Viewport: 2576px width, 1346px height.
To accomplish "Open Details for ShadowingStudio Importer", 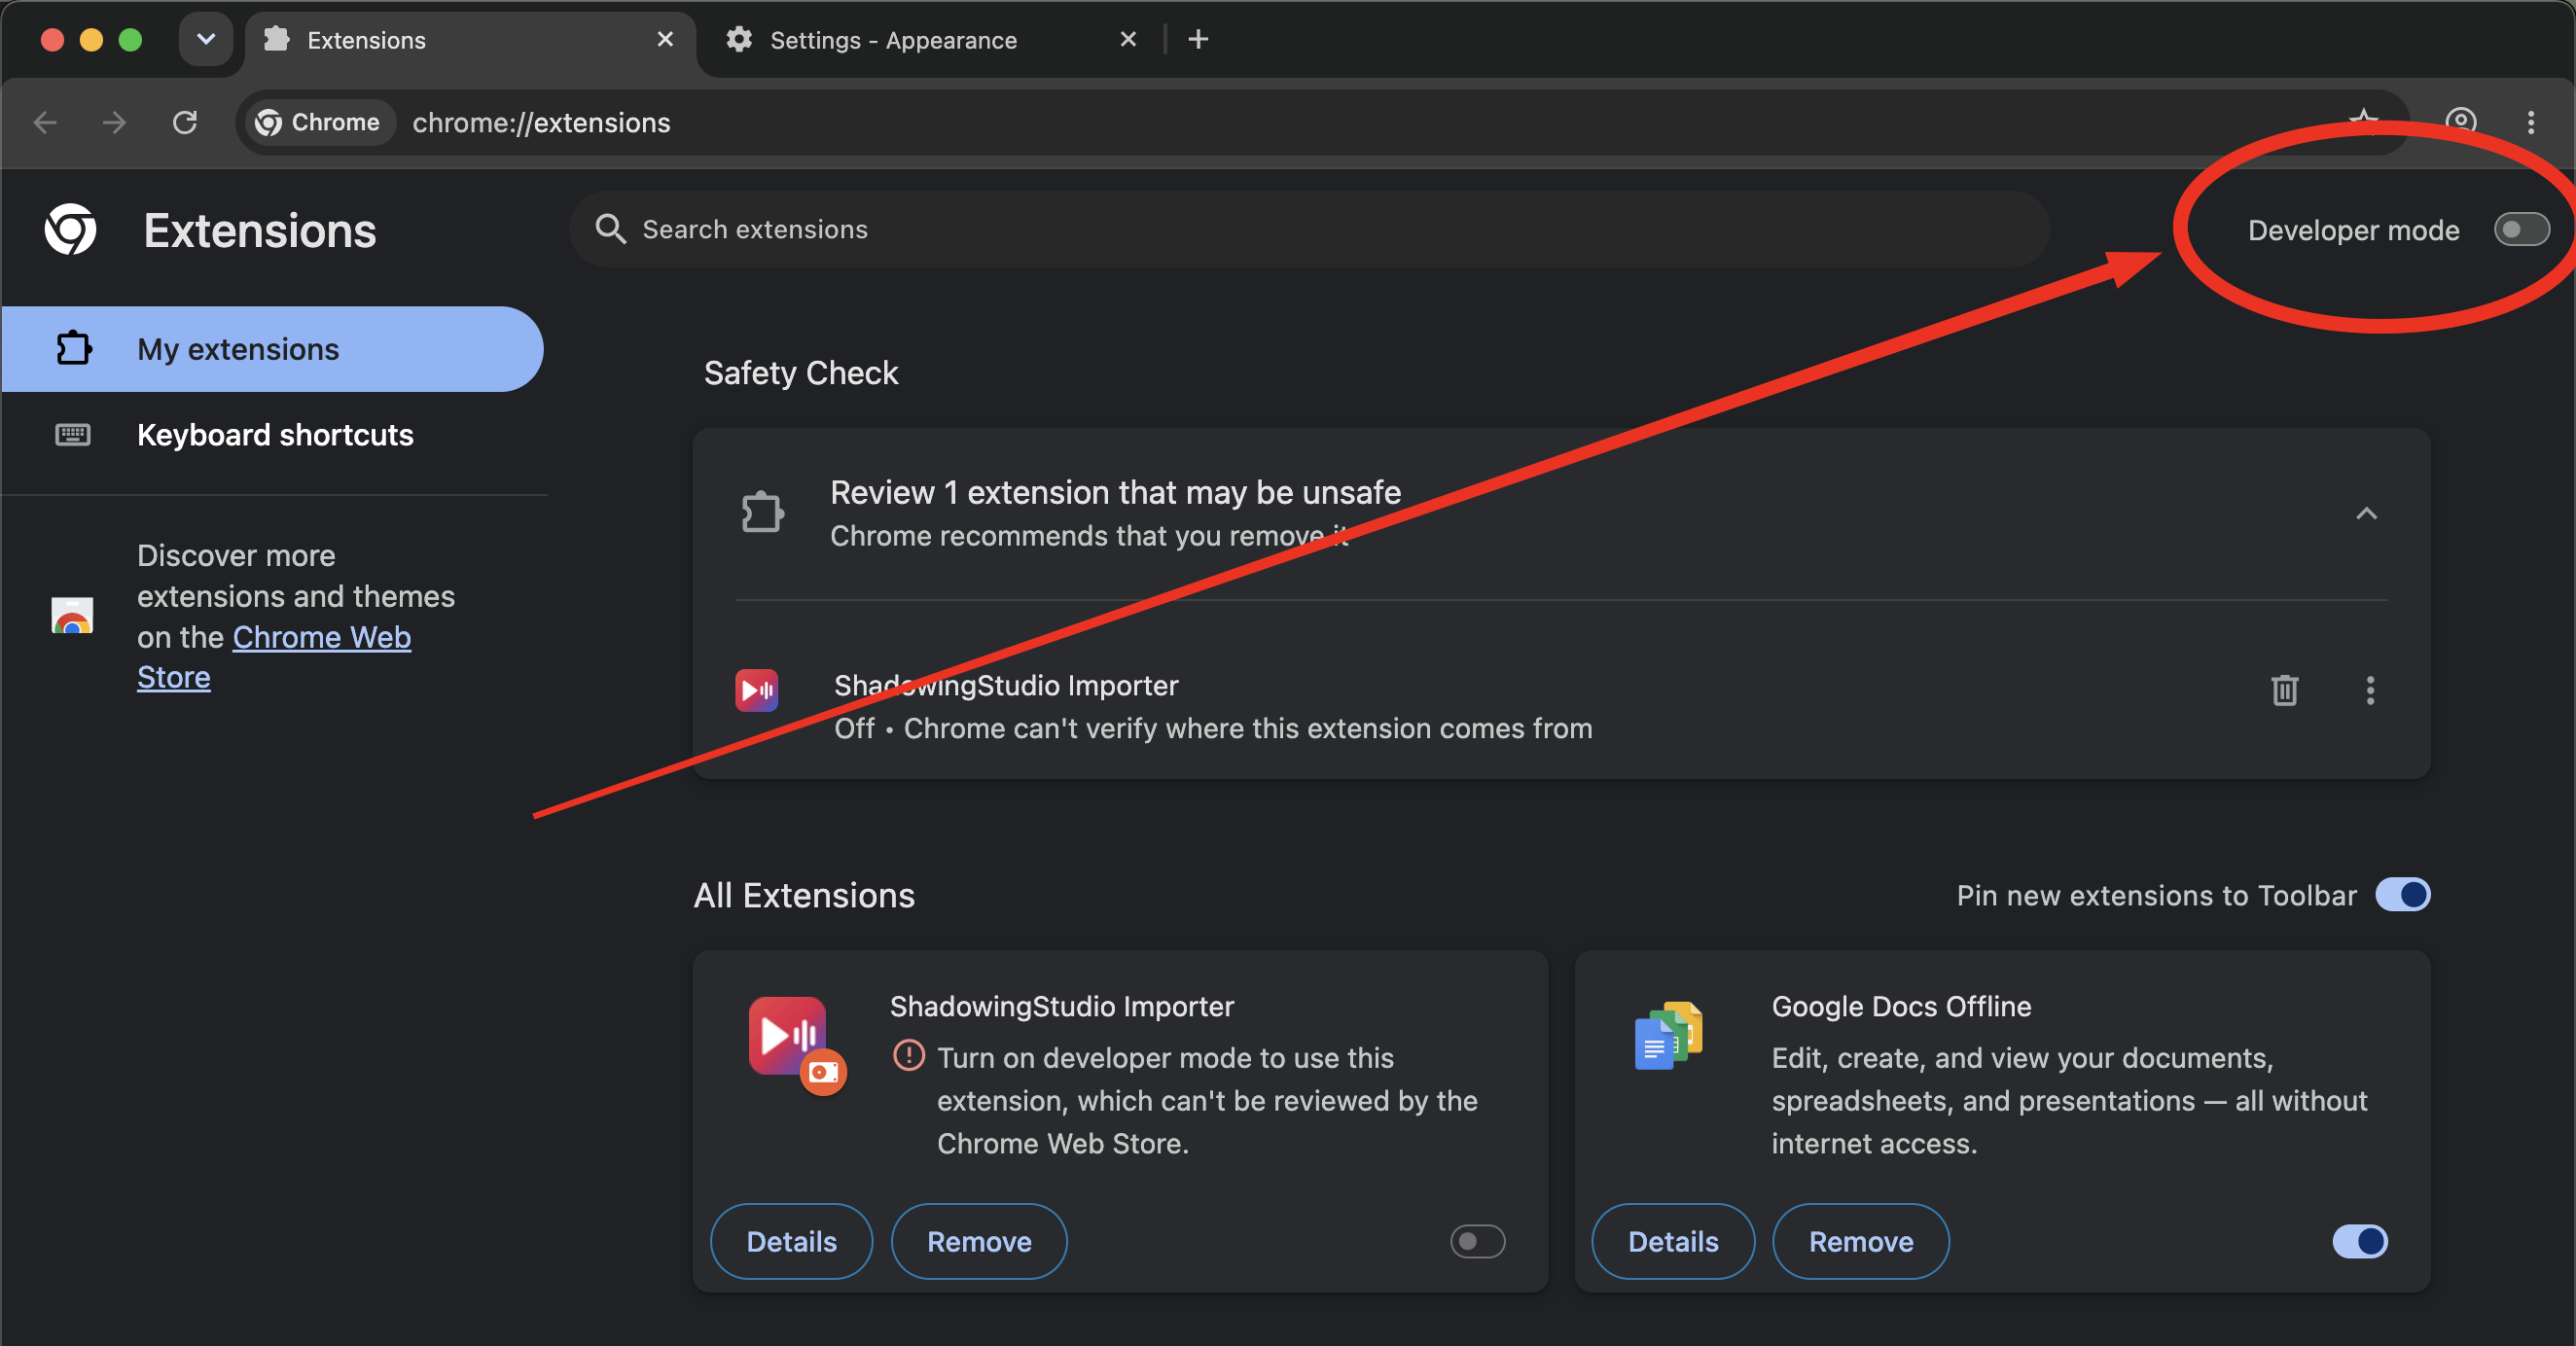I will click(x=791, y=1241).
